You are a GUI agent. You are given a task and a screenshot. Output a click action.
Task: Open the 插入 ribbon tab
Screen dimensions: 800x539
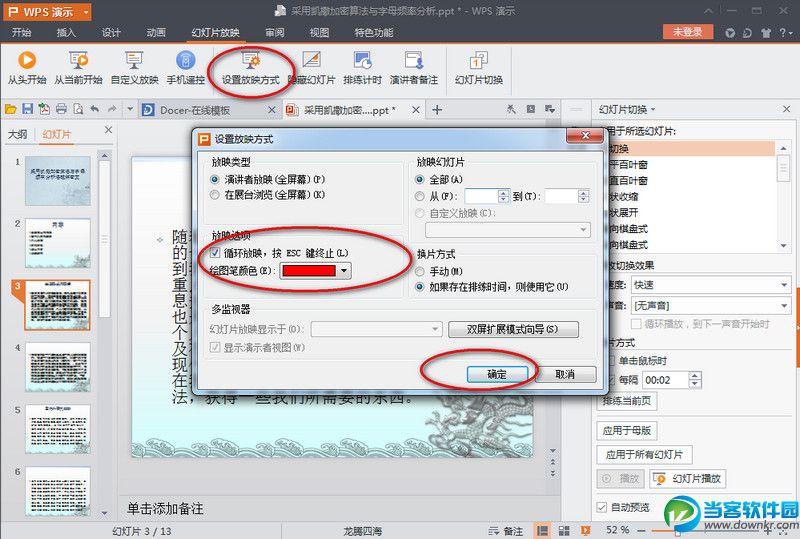point(66,33)
